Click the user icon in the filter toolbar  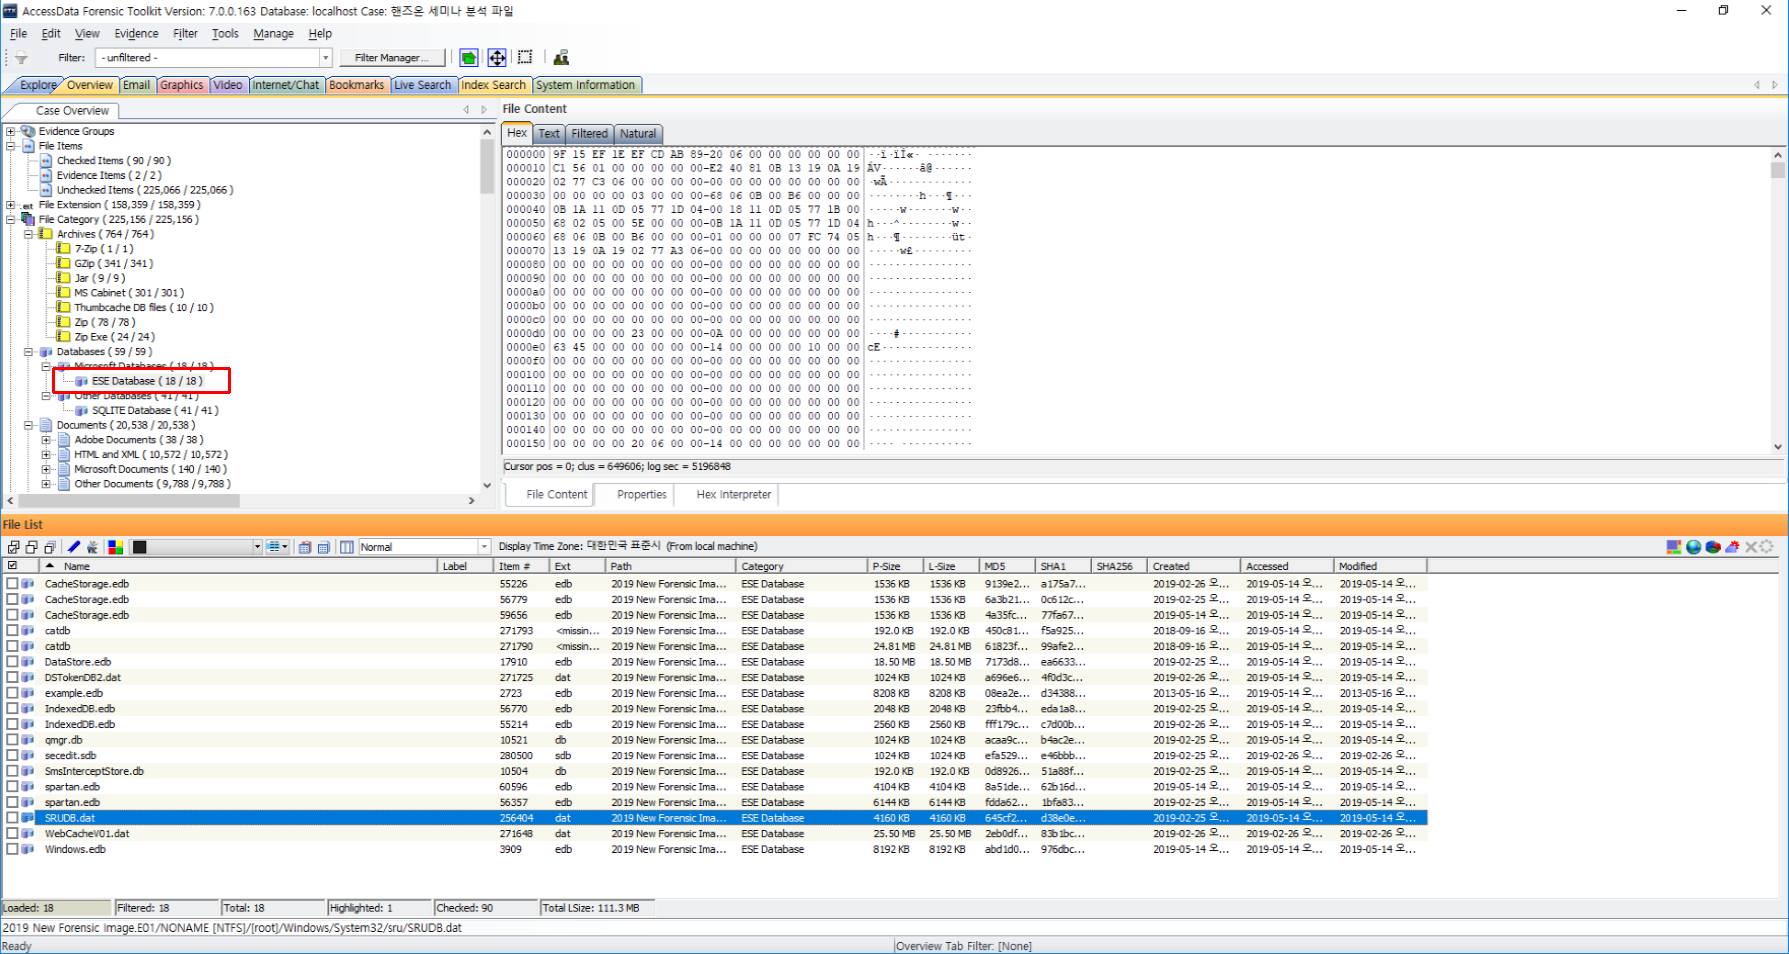click(561, 58)
